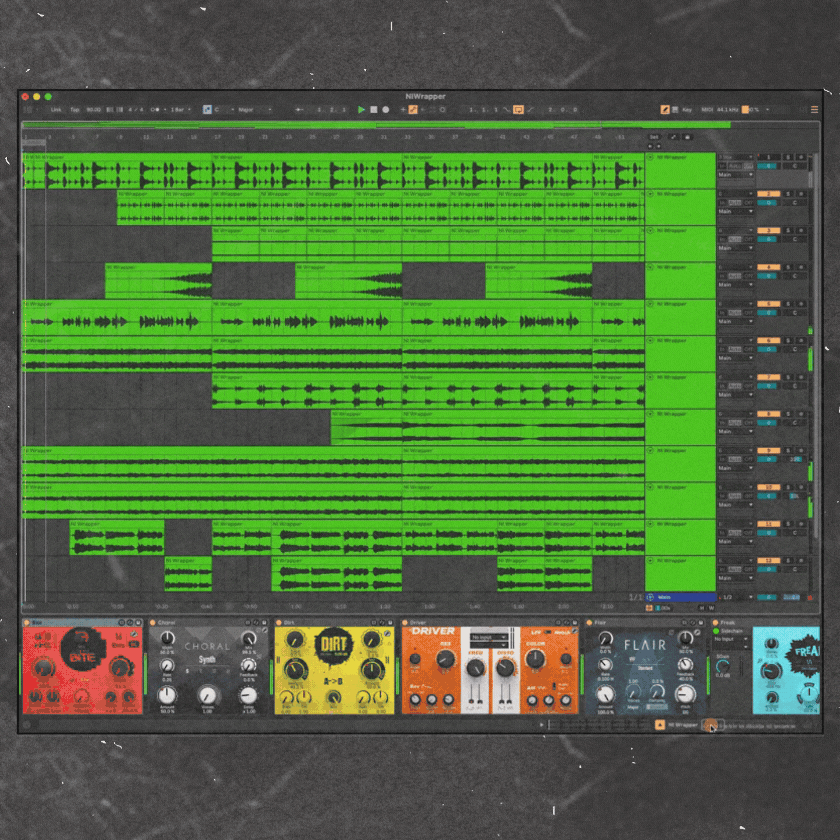This screenshot has height=840, width=840.
Task: Click the Tap tempo button
Action: click(74, 110)
